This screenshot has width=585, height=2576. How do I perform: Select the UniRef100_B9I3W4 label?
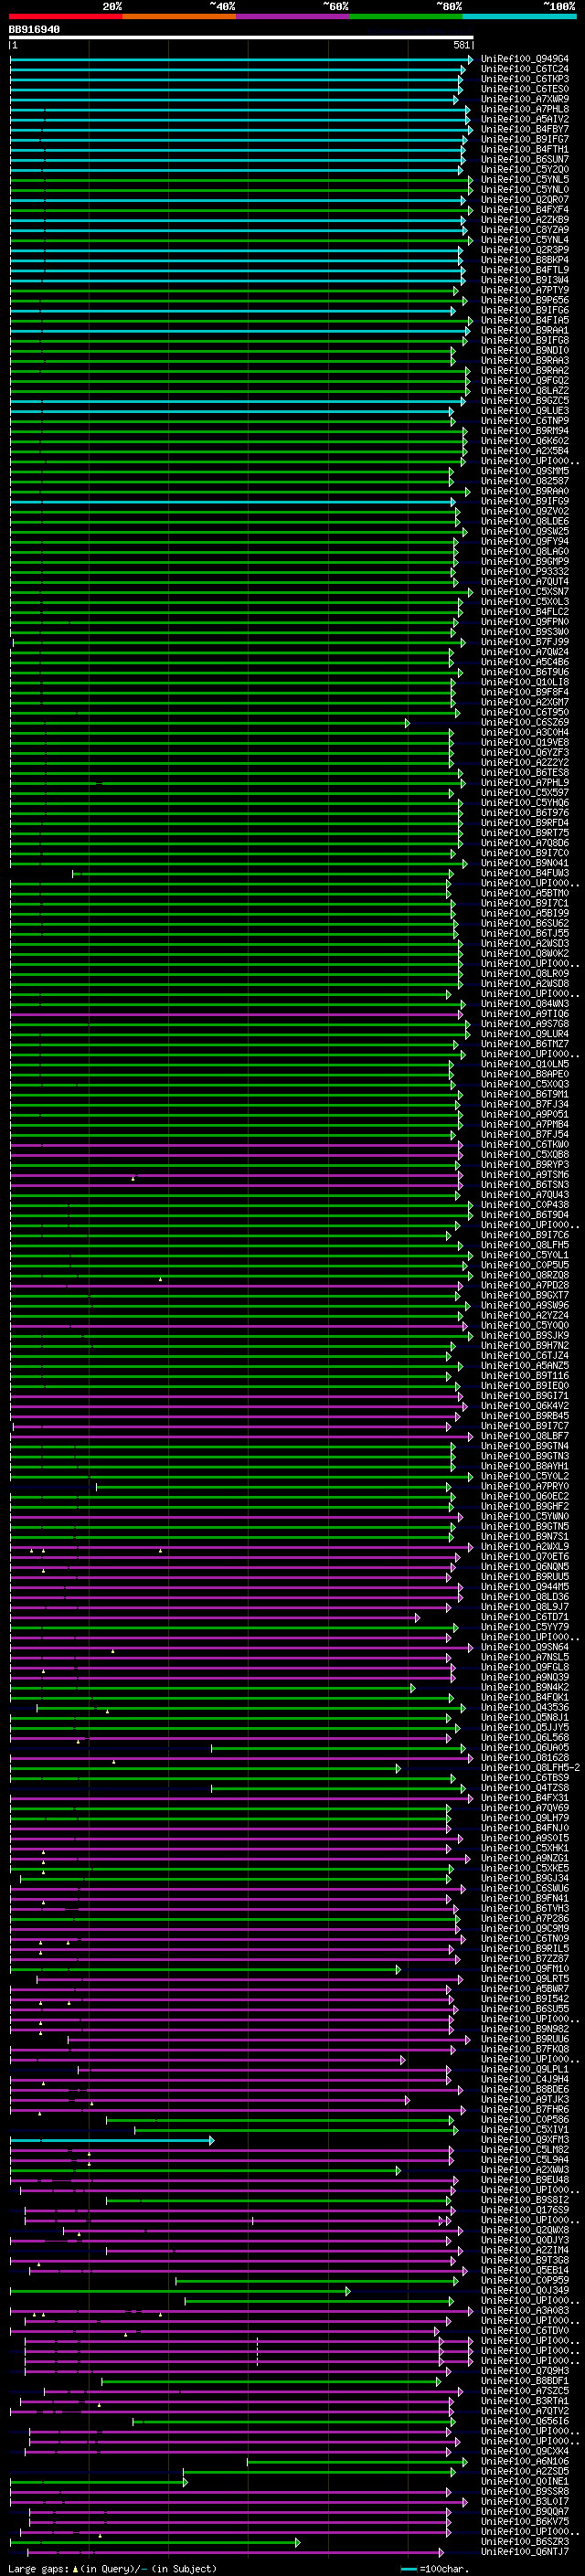525,280
